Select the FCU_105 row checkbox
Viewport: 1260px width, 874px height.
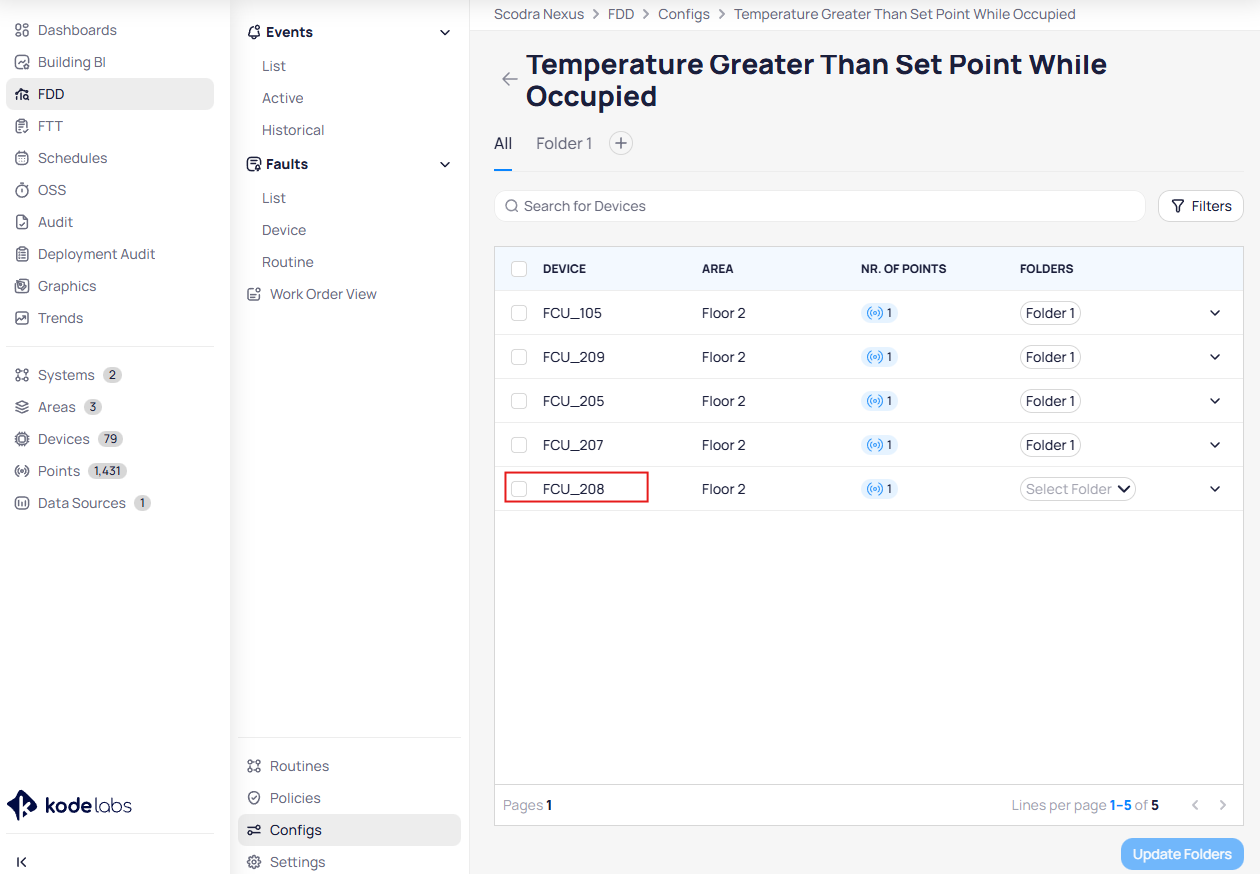pyautogui.click(x=519, y=313)
